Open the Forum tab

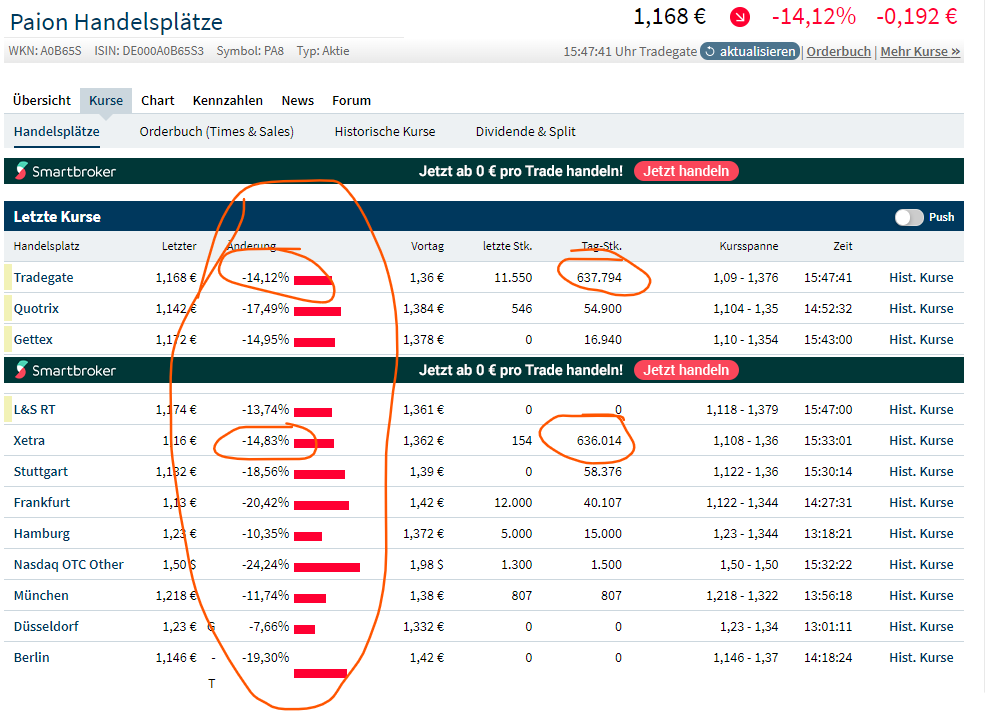click(351, 101)
